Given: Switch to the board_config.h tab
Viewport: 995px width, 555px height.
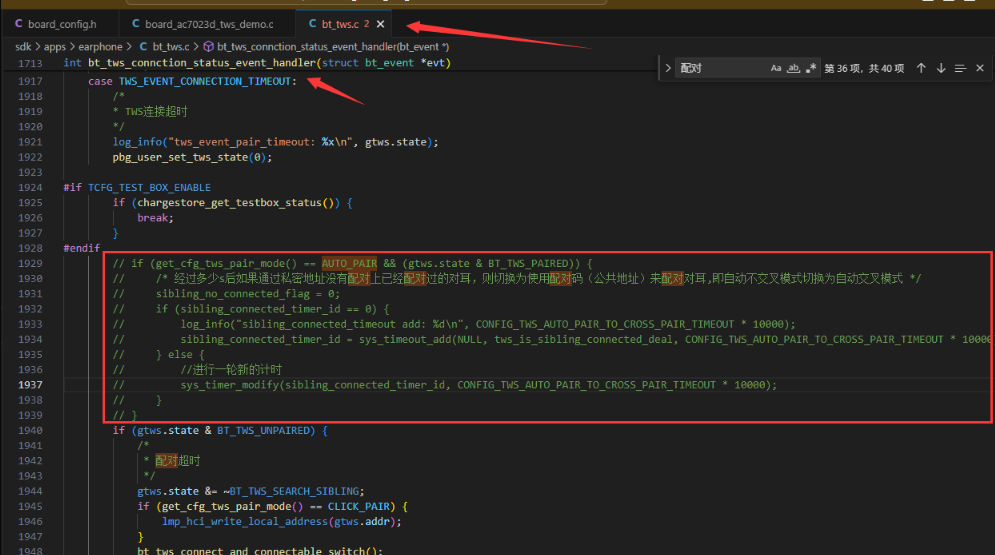Looking at the screenshot, I should (62, 24).
